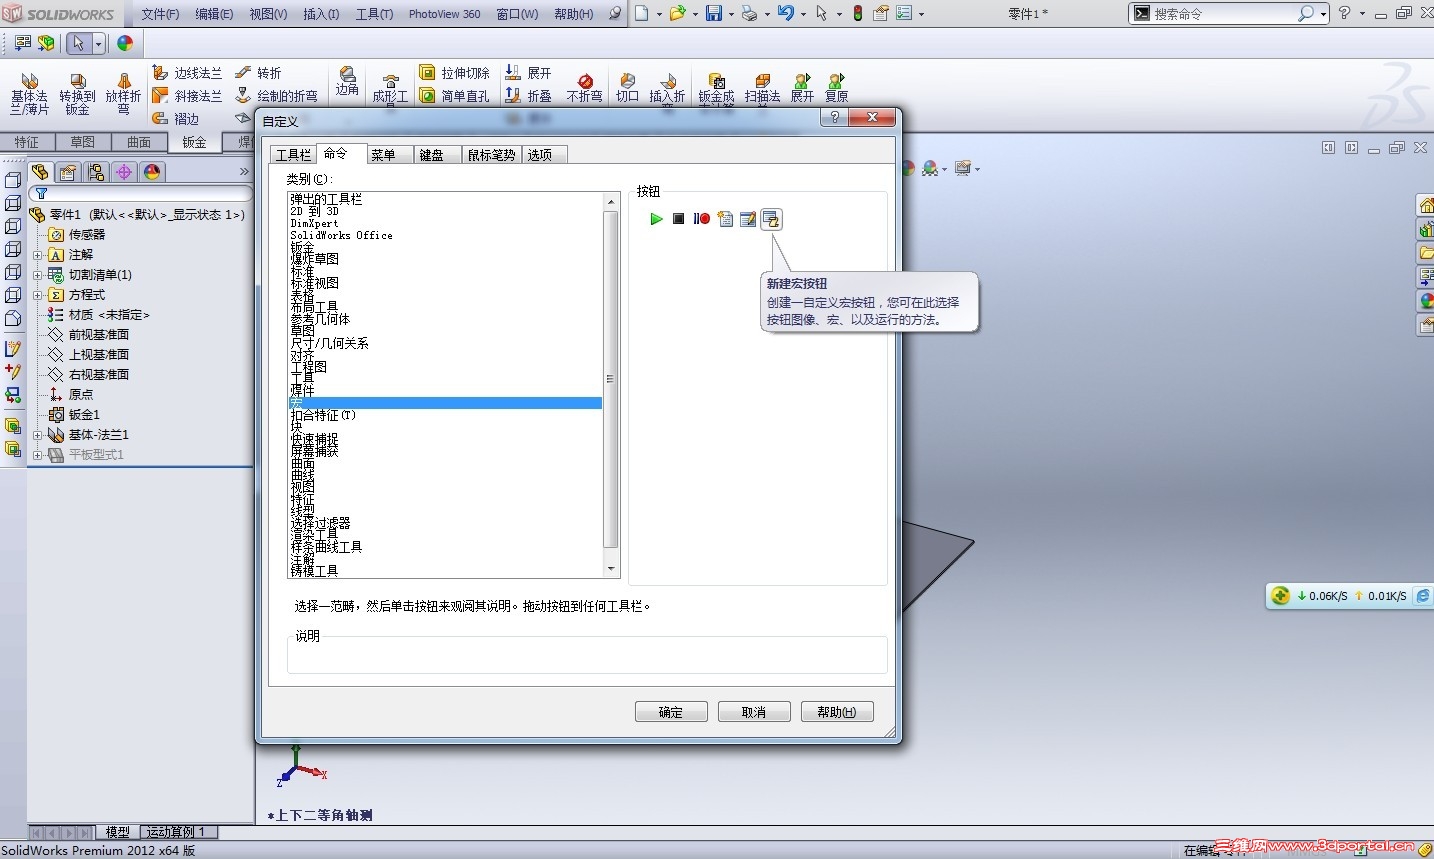Switch to the 工具栏 tab in dialog
1434x859 pixels.
pyautogui.click(x=293, y=155)
